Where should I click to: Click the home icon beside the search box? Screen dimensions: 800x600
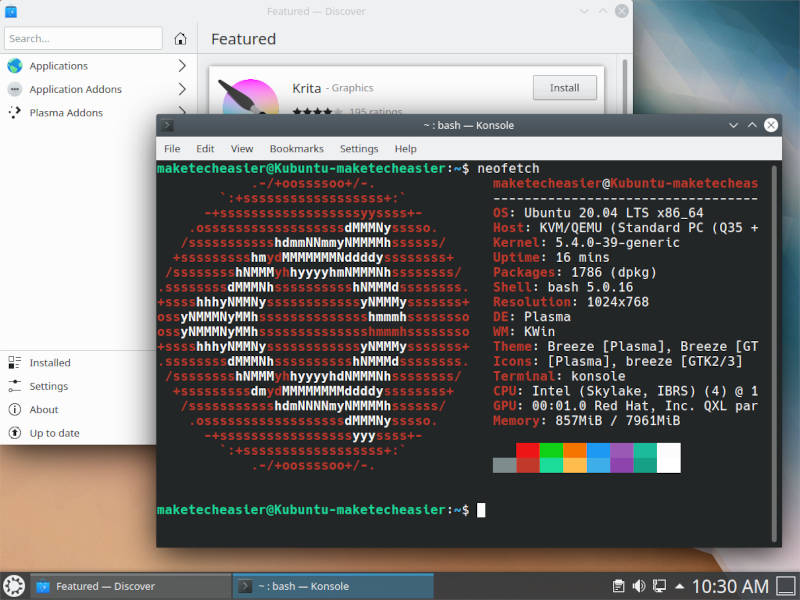click(x=179, y=38)
